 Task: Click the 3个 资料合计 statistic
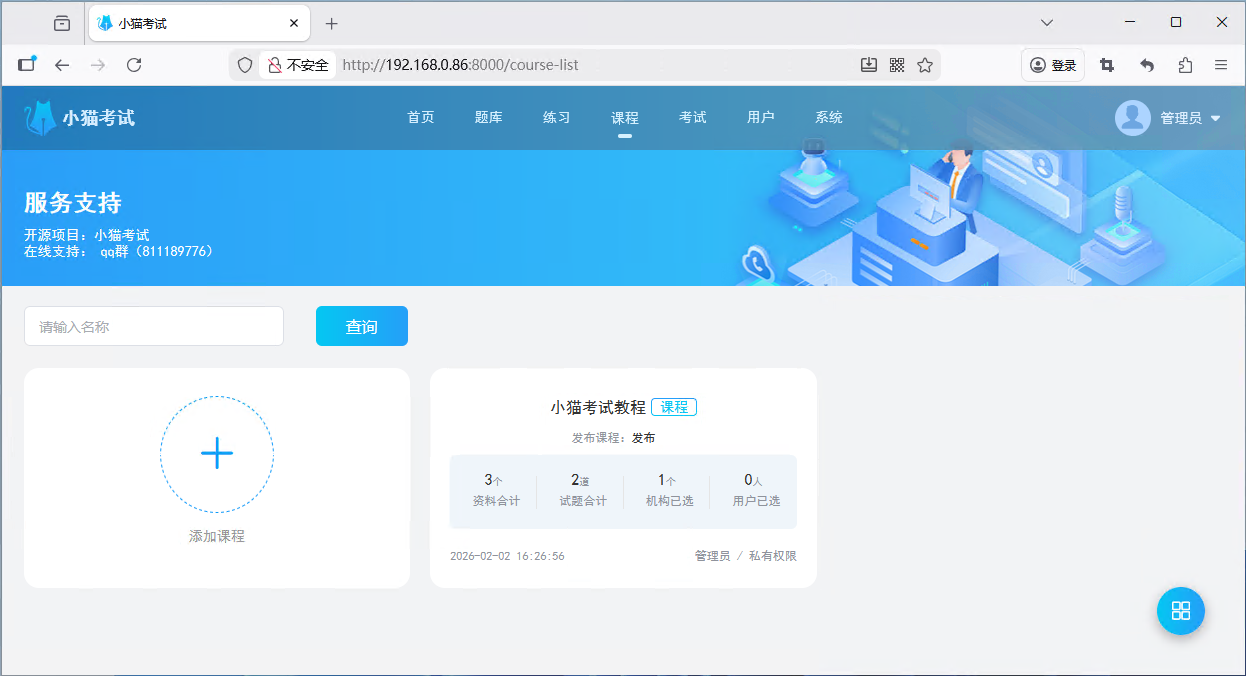pyautogui.click(x=496, y=490)
